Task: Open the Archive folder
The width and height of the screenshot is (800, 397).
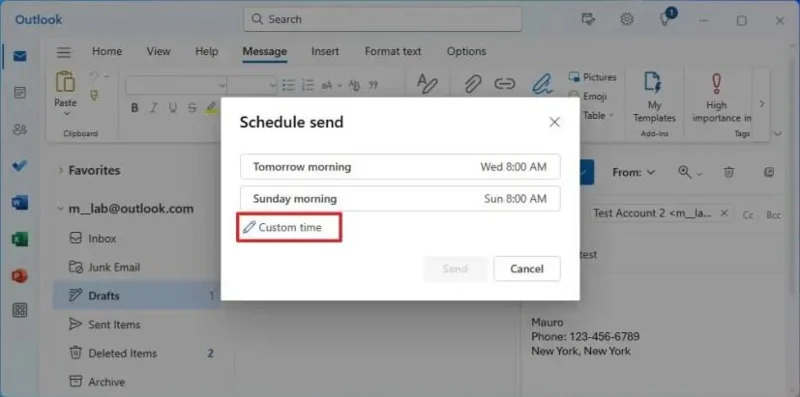Action: point(138,381)
